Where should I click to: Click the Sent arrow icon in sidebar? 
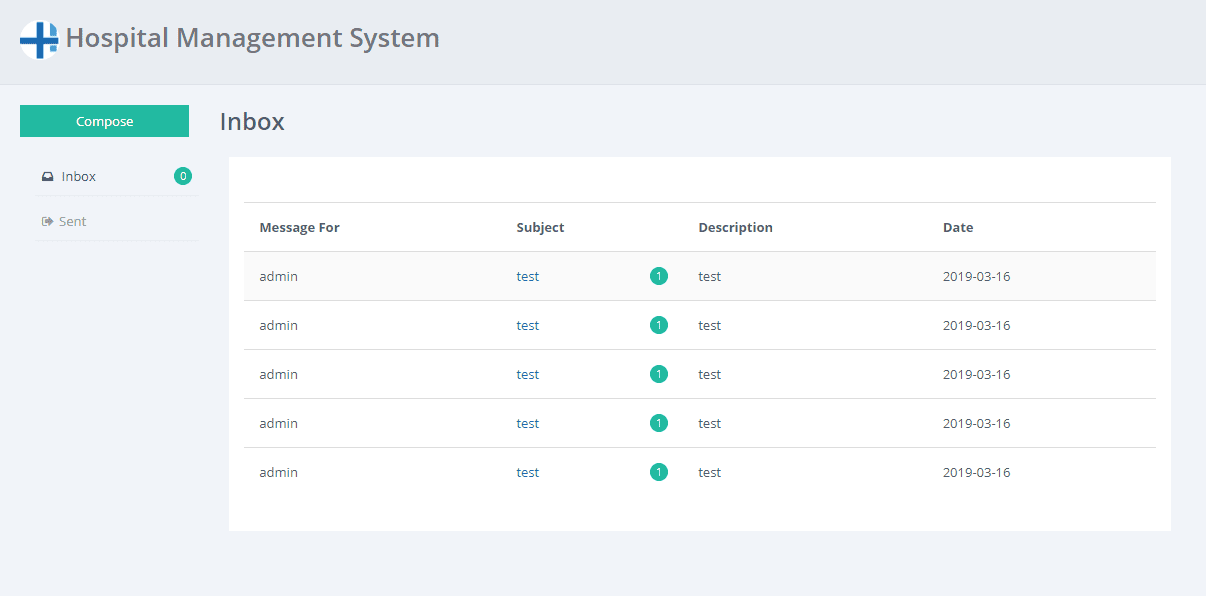pos(47,222)
